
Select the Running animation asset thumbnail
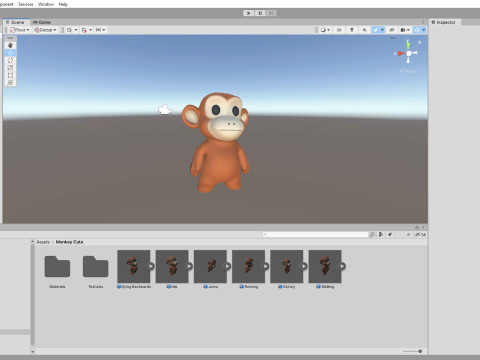click(248, 266)
